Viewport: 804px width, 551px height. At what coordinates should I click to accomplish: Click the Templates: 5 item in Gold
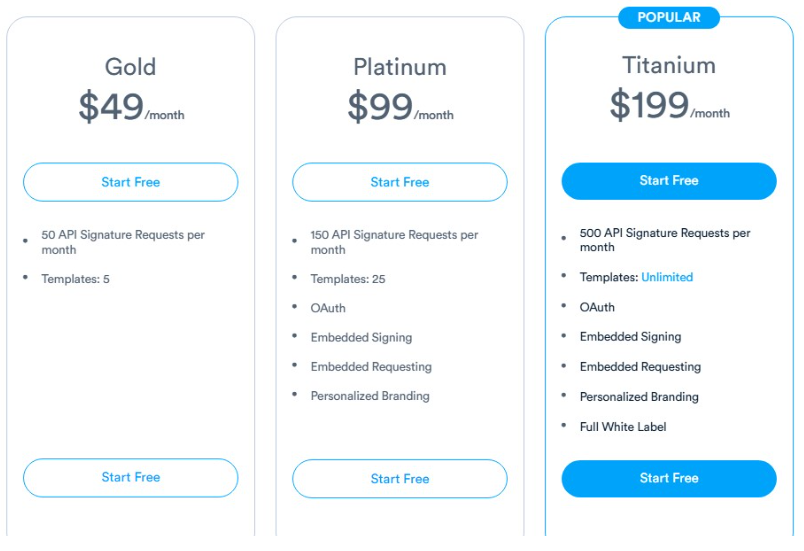coord(75,279)
